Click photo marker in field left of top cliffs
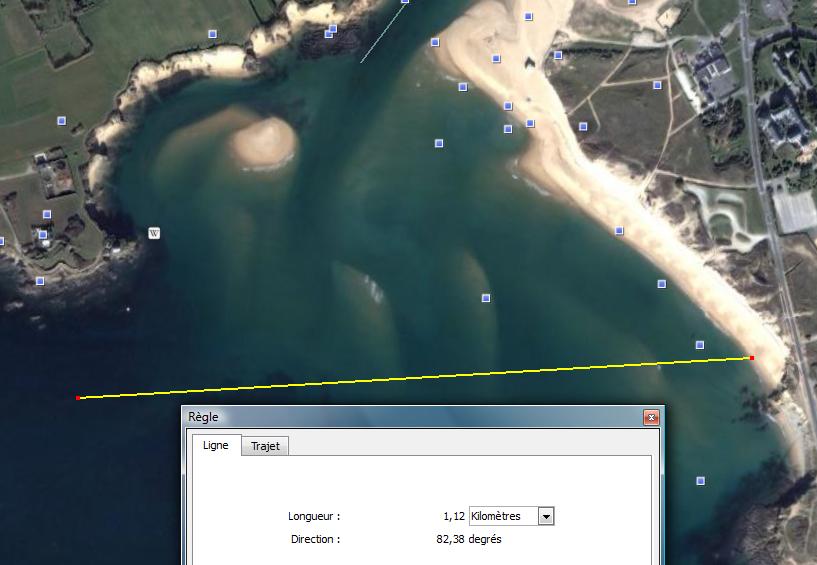The image size is (817, 565). [x=212, y=34]
